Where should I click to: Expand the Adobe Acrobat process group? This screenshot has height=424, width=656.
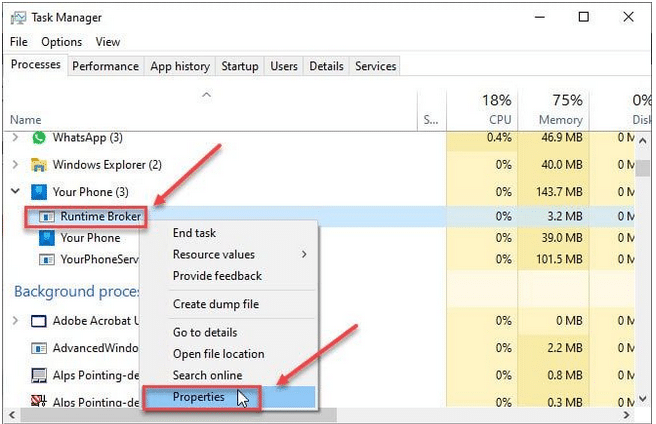pos(15,321)
